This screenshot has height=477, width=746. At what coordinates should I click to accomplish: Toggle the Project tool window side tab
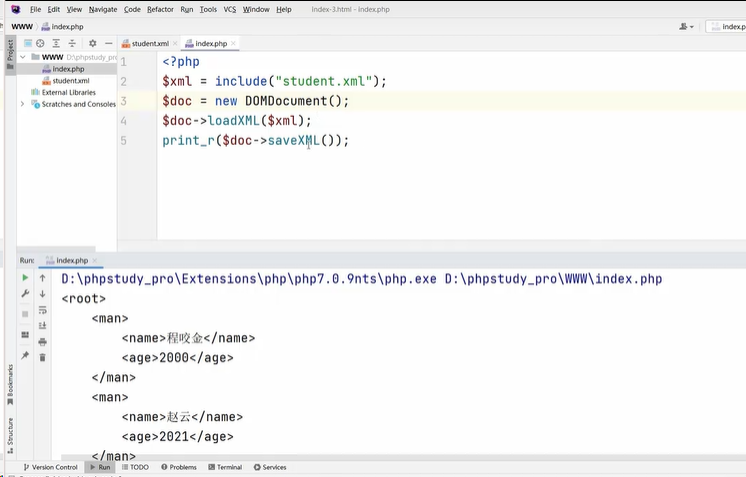click(x=10, y=50)
